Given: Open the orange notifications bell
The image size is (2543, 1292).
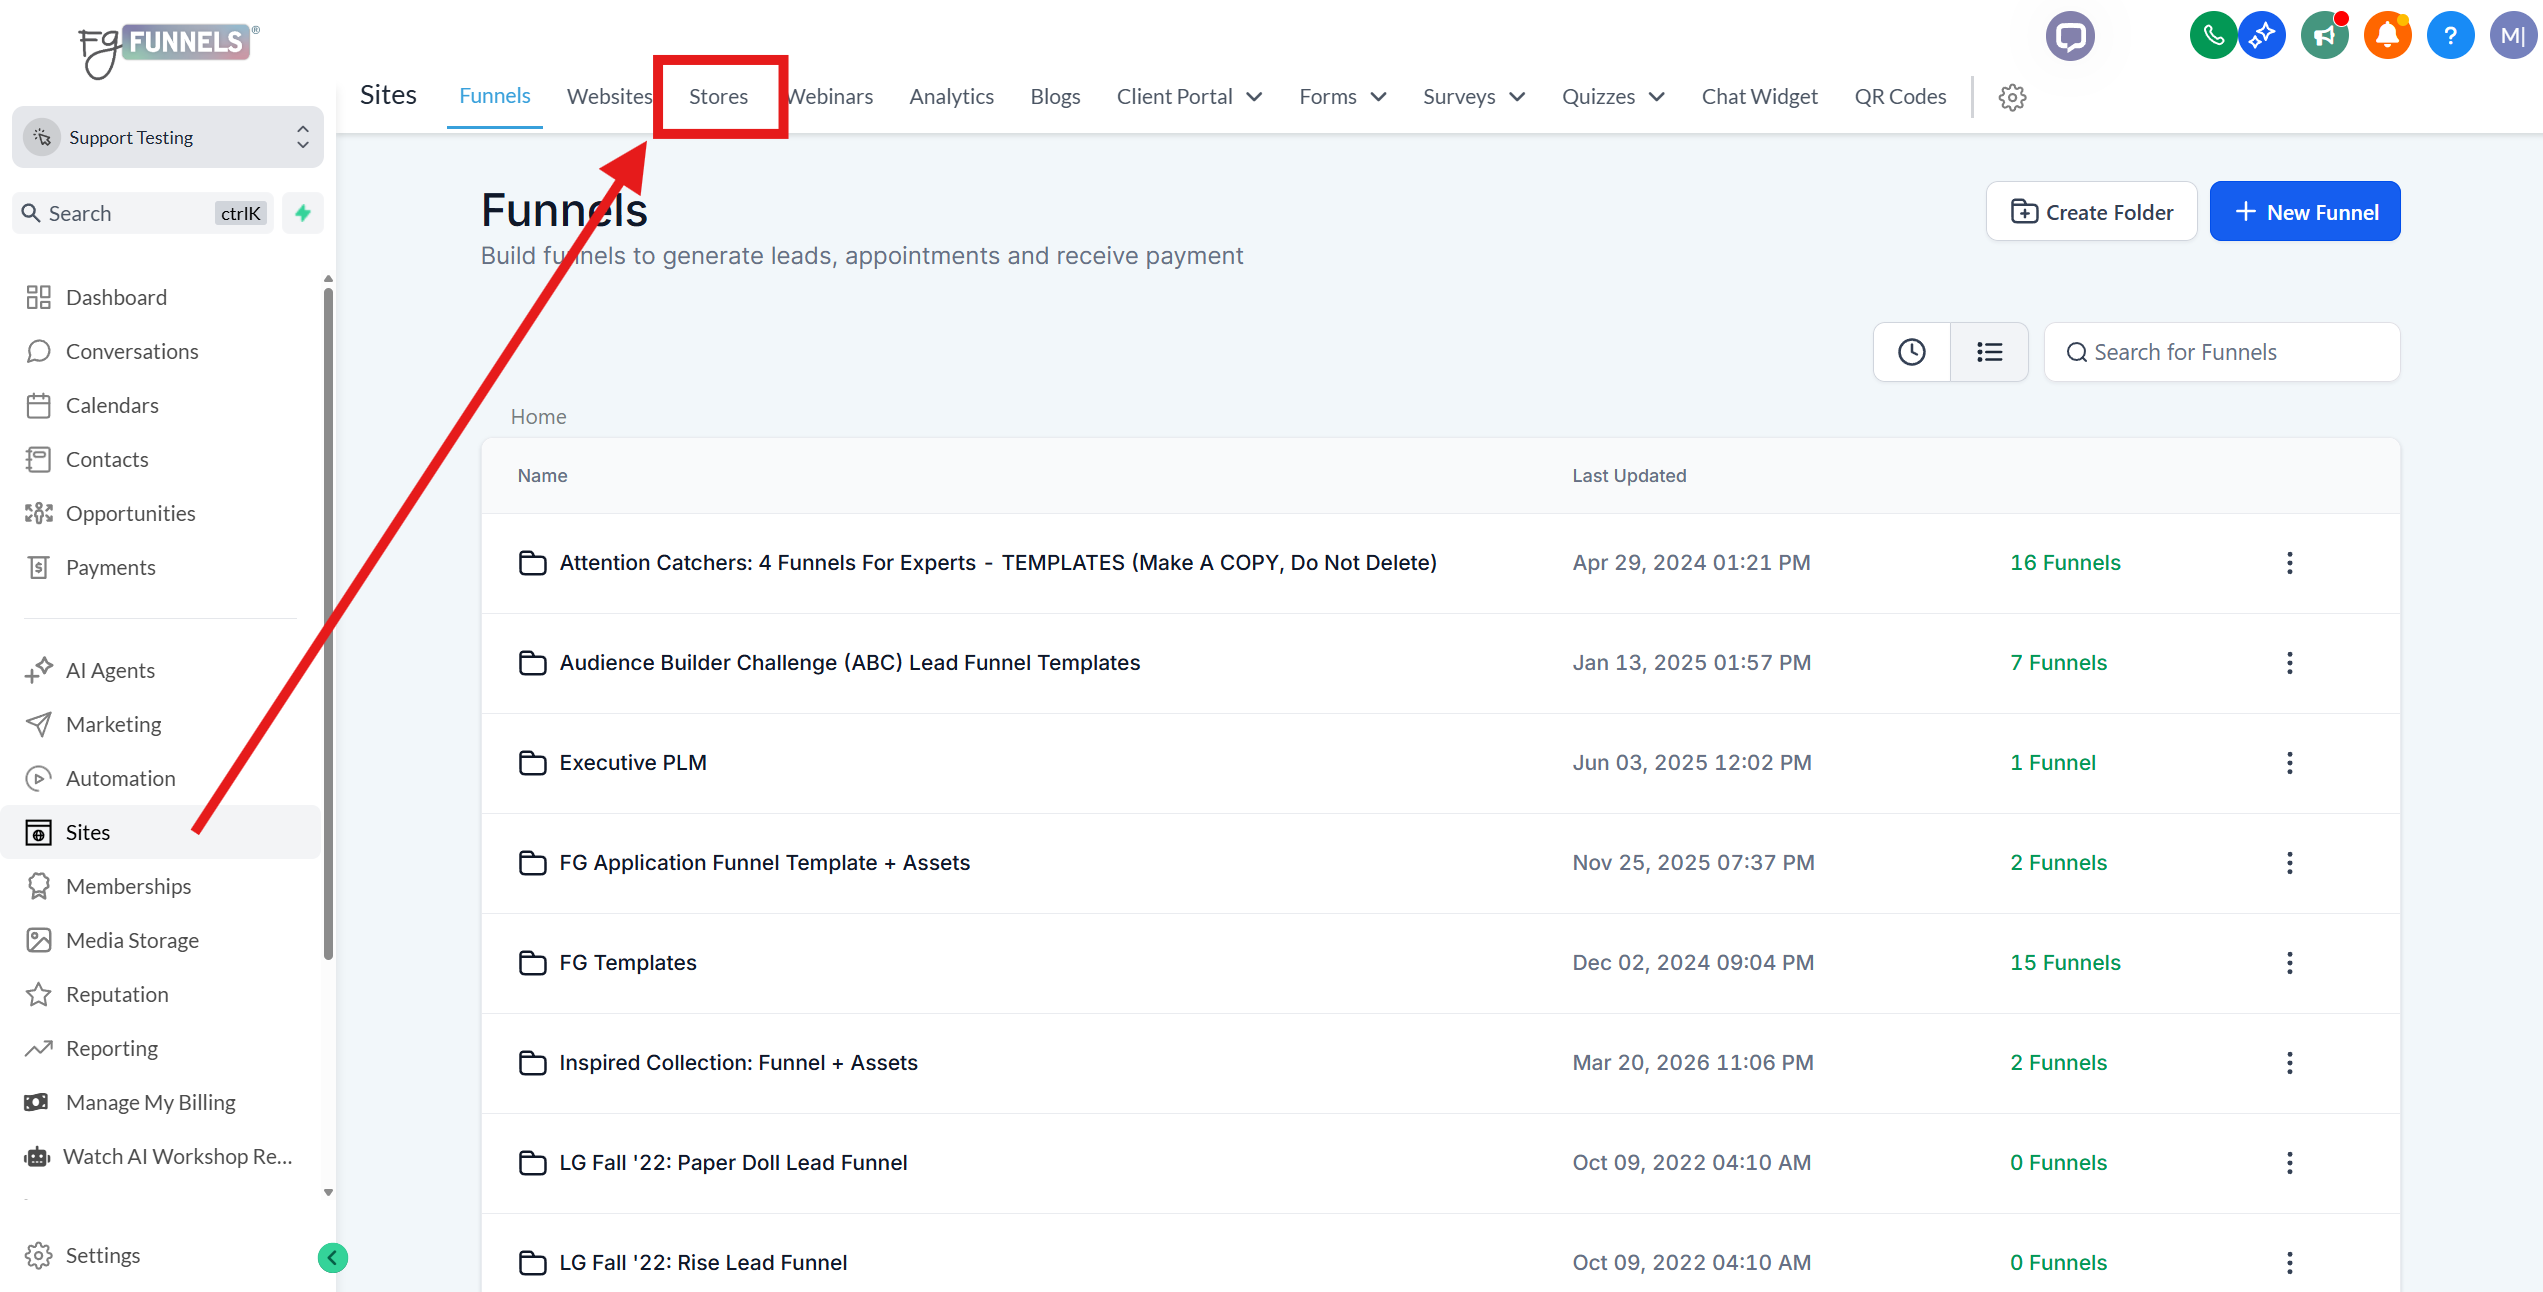Looking at the screenshot, I should point(2386,37).
